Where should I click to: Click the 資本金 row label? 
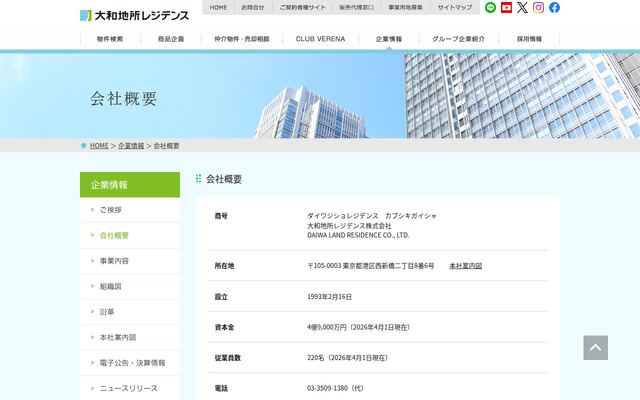[224, 327]
